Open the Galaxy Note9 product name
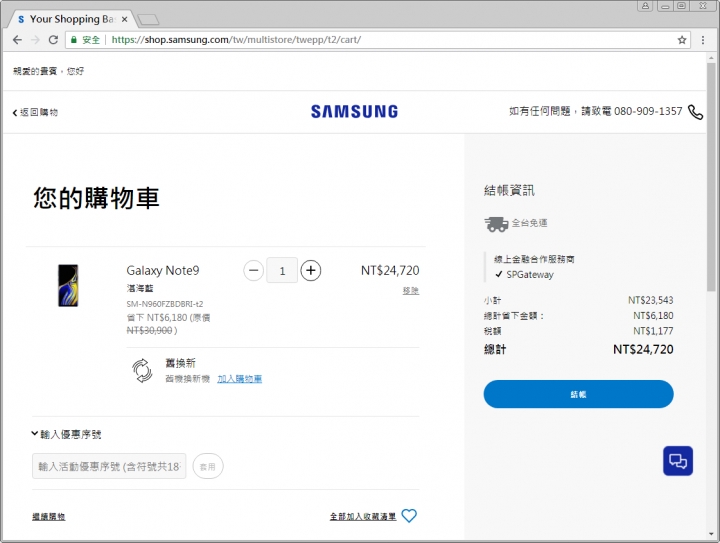 click(x=163, y=270)
